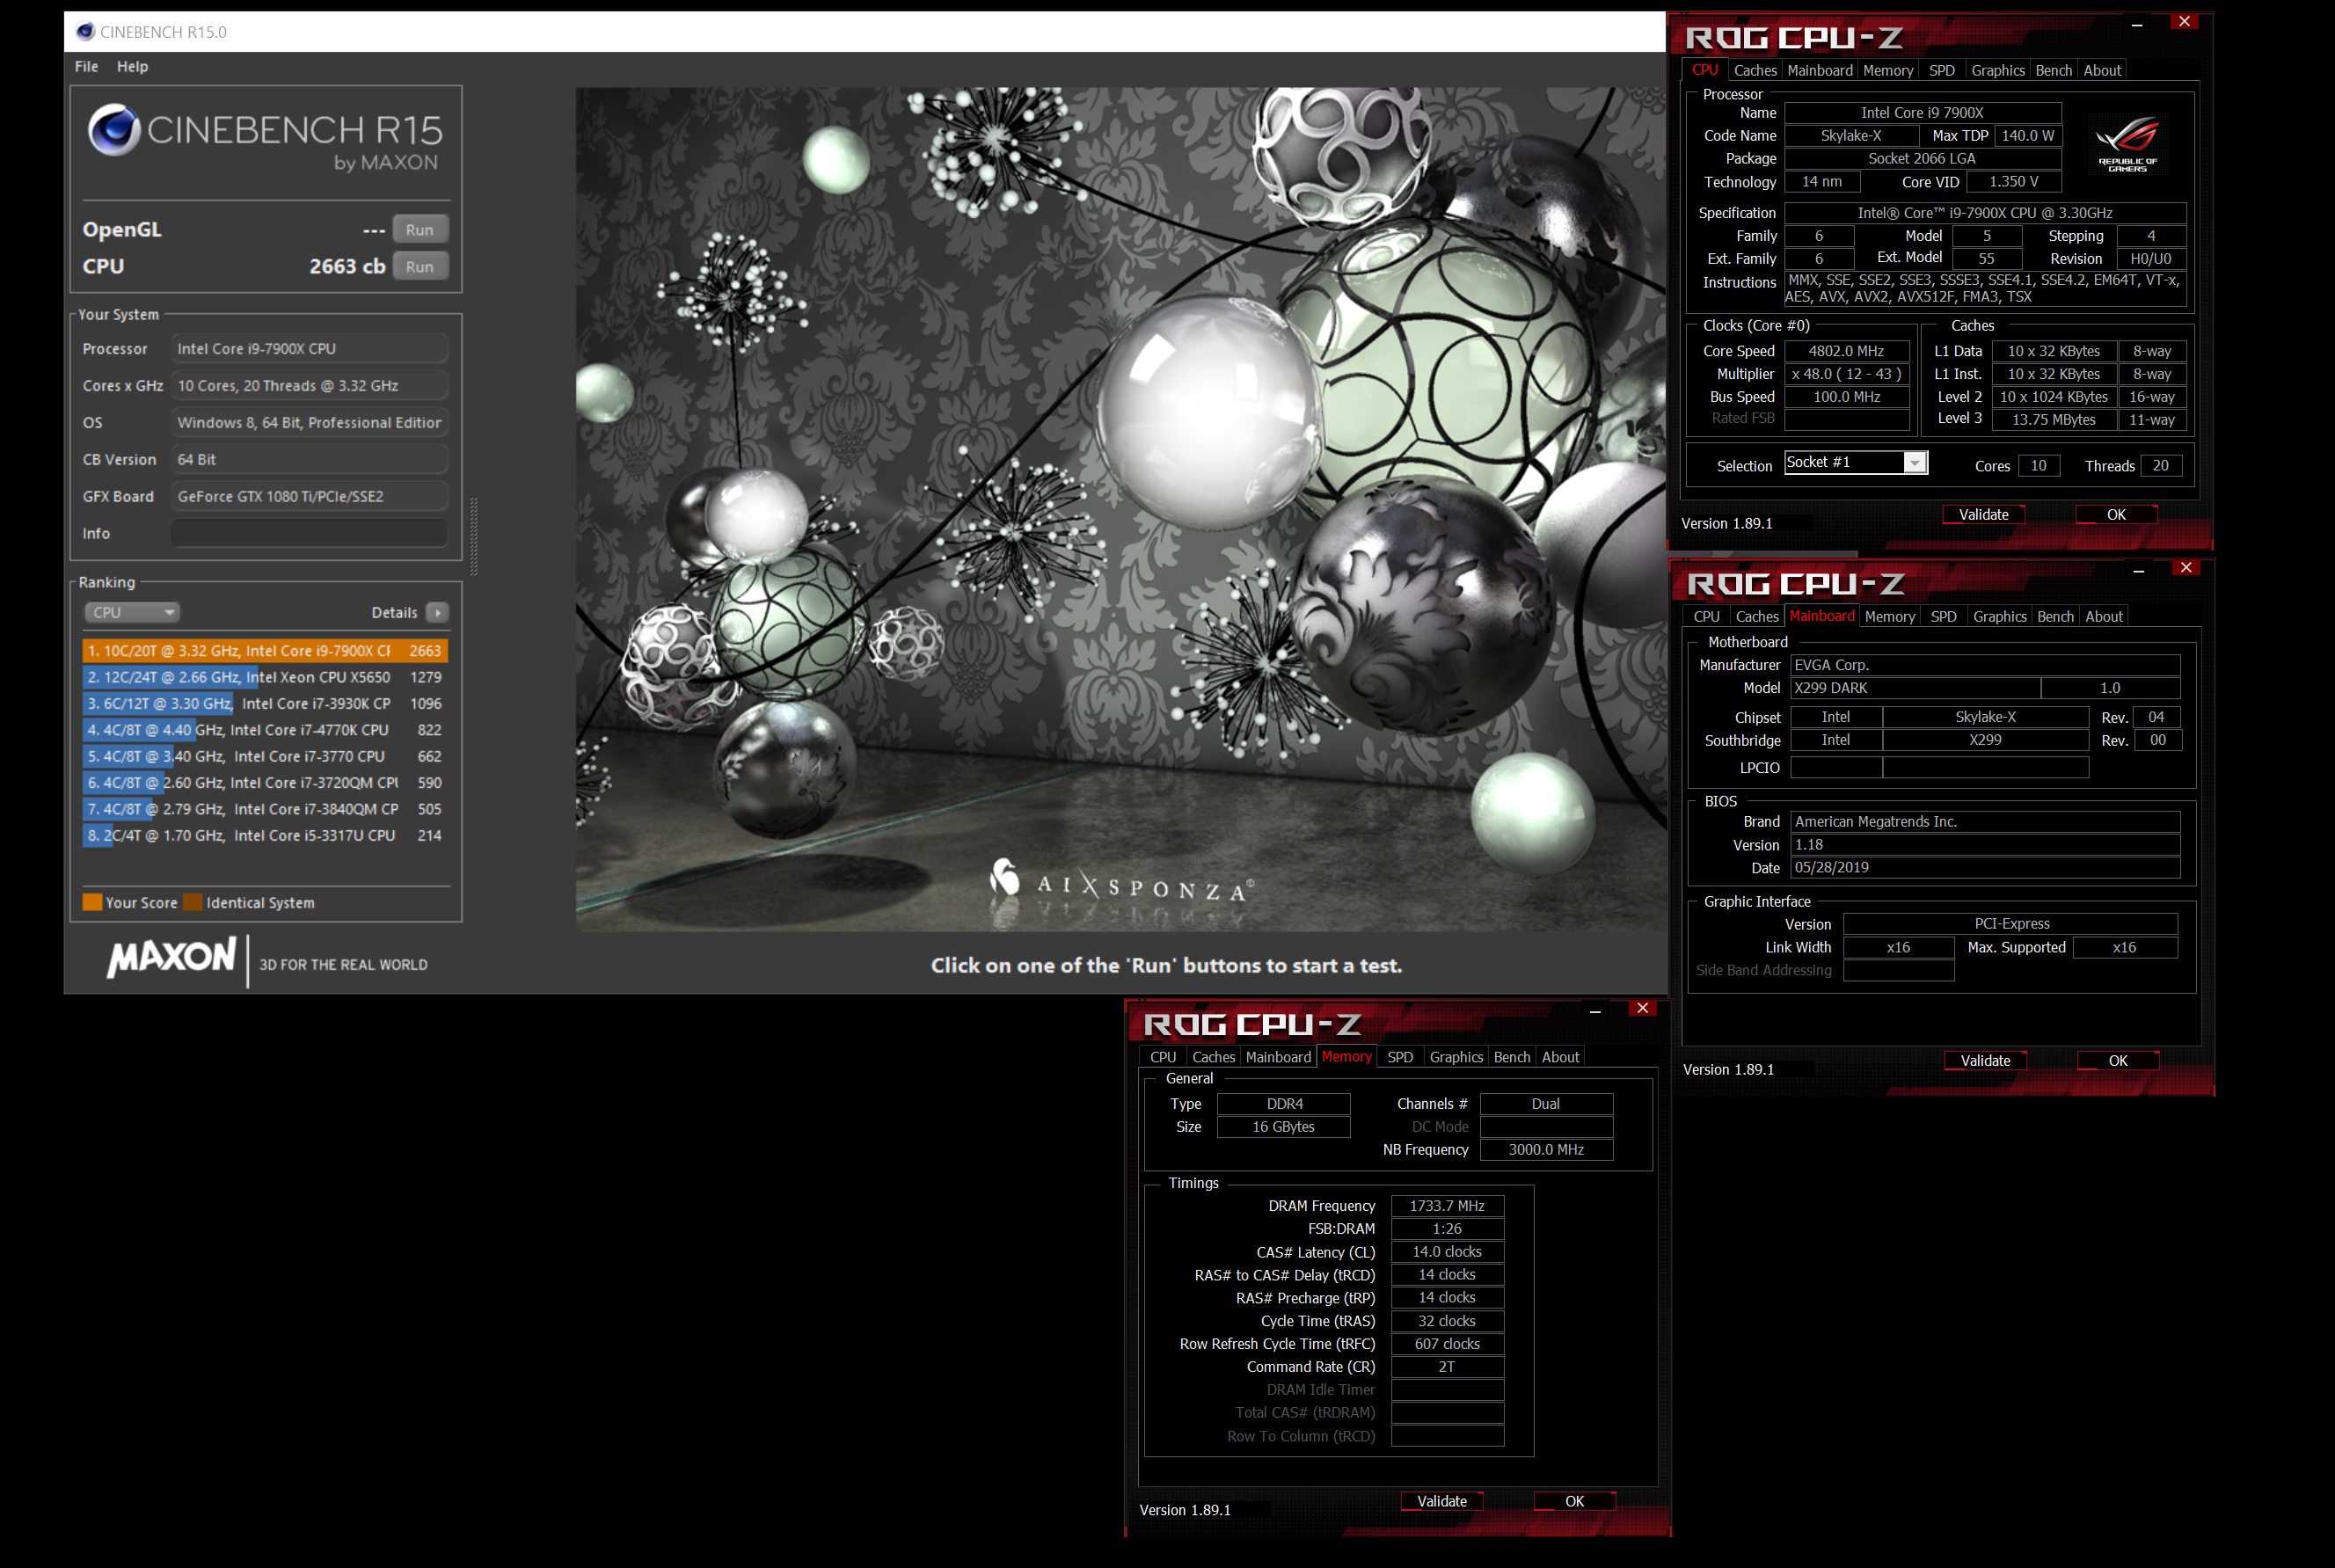This screenshot has width=2335, height=1568.
Task: Switch to CPU tab in Memory CPU-Z window
Action: [x=1163, y=1057]
